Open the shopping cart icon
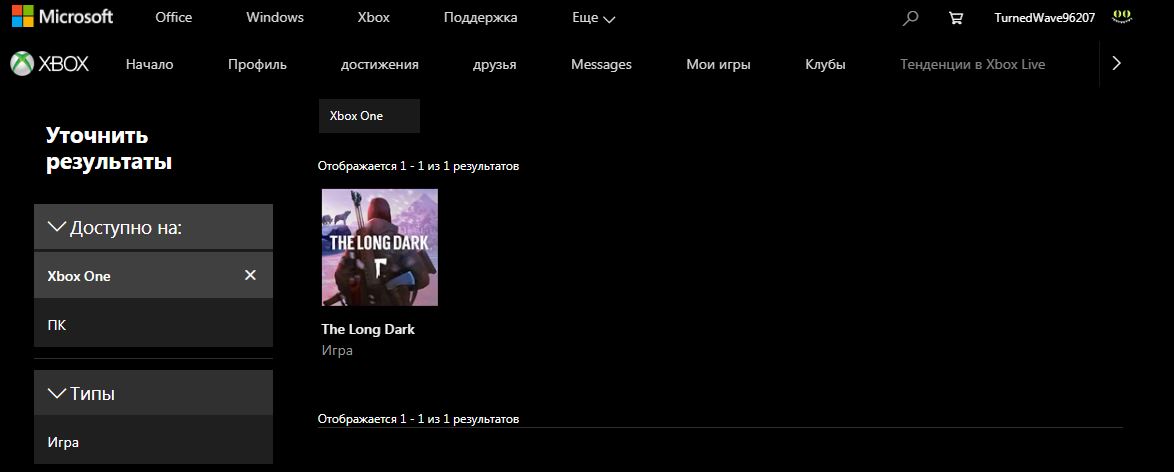The height and width of the screenshot is (472, 1174). coord(955,18)
